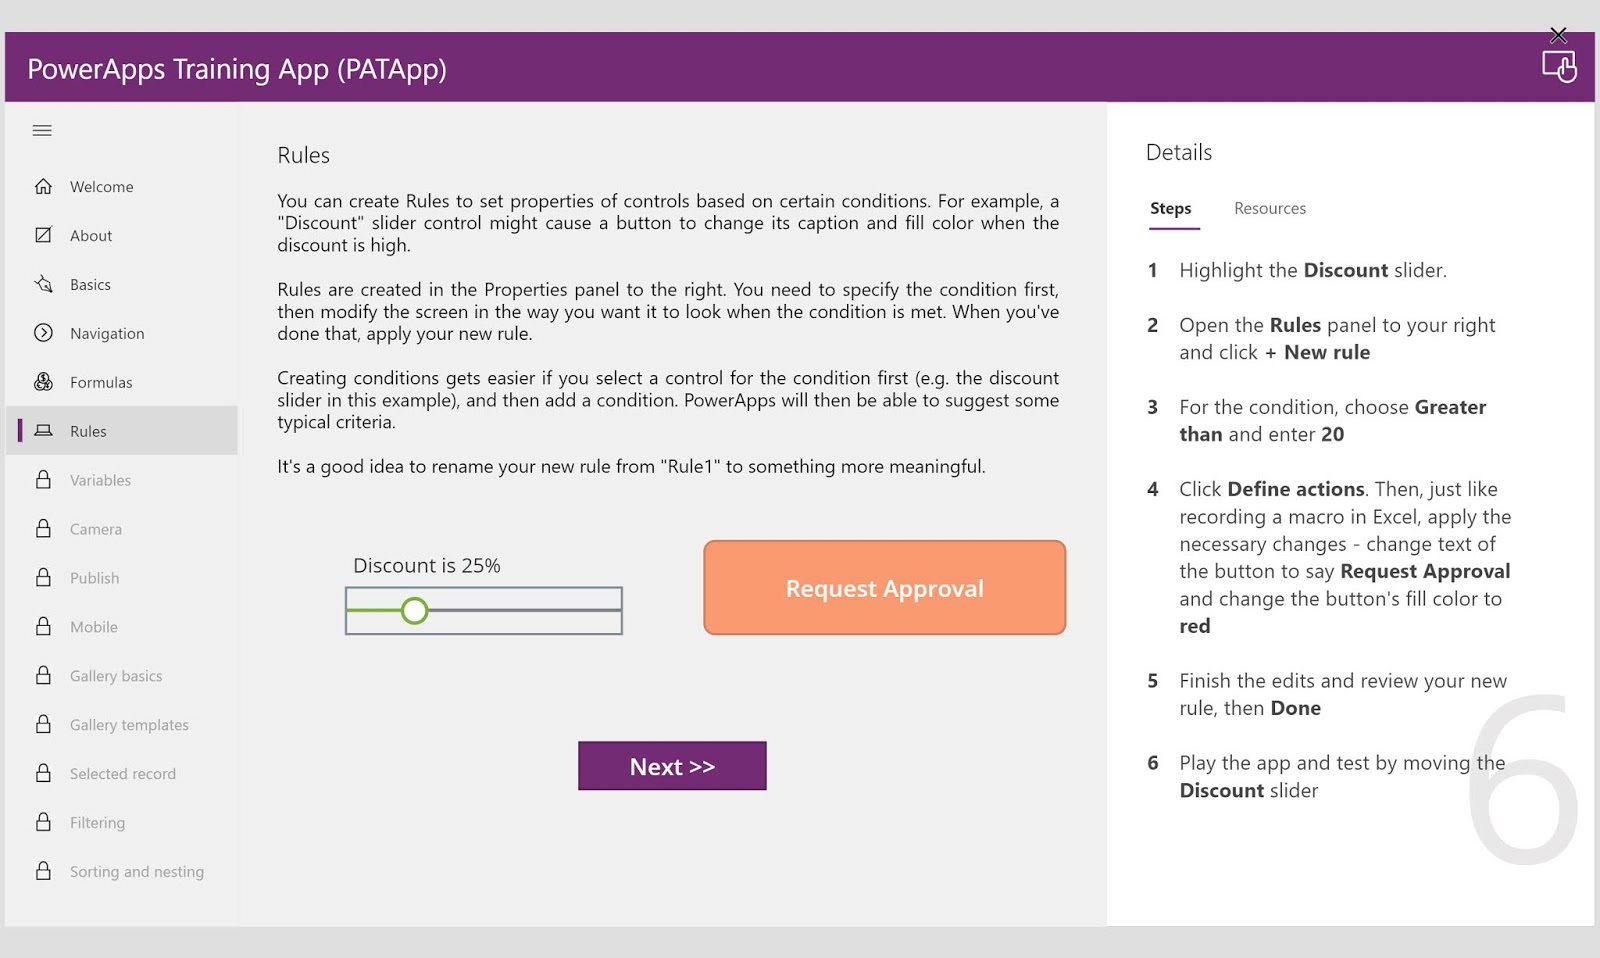Screen dimensions: 1600x958
Task: Click the paragraph starting 'You can create Rules'
Action: point(668,223)
